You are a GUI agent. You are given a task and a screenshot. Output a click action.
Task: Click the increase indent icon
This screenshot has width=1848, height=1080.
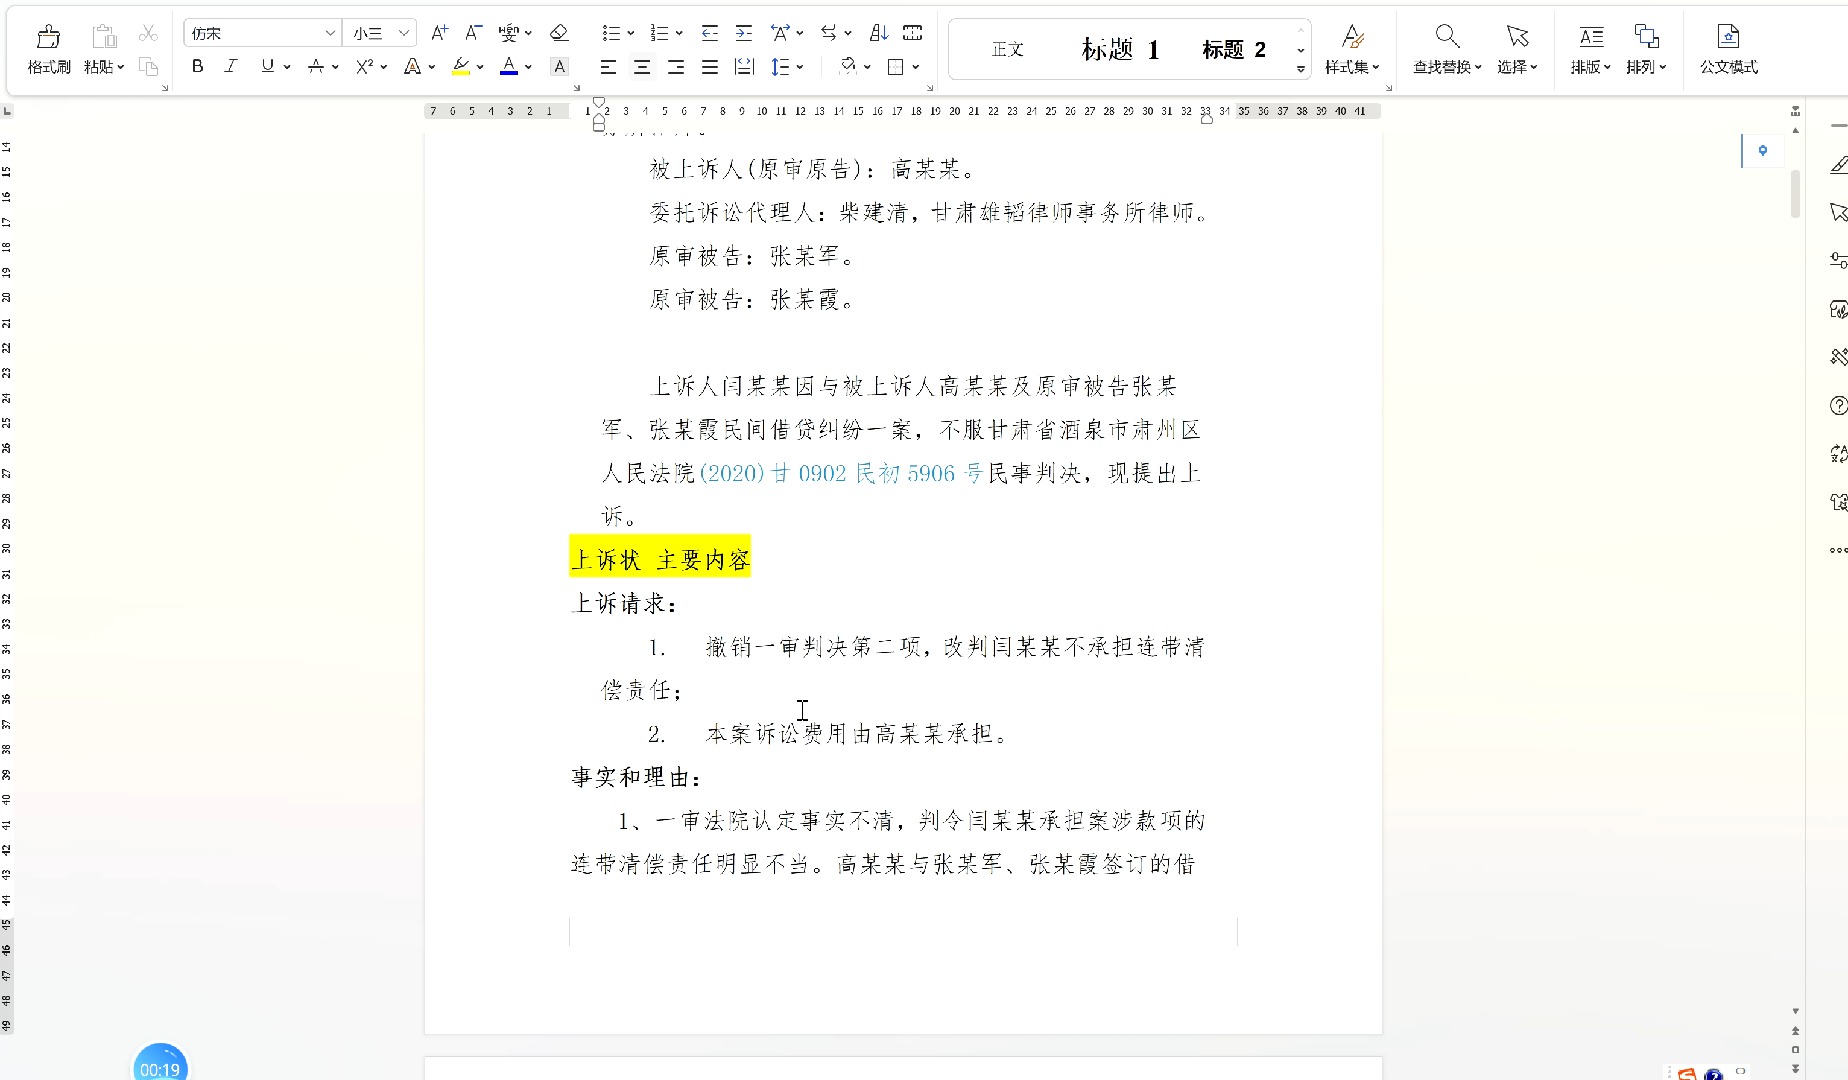[744, 33]
